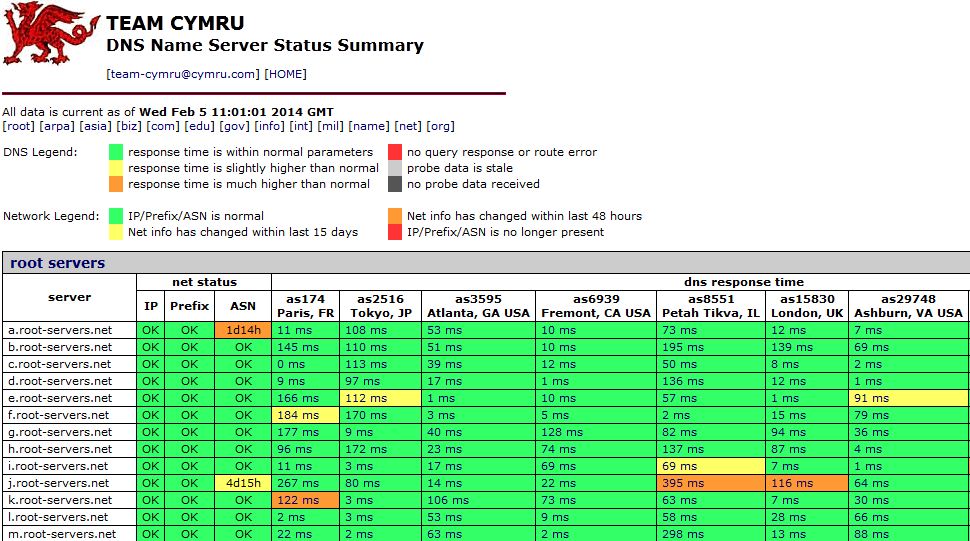This screenshot has height=541, width=970.
Task: Click the as3595 Atlanta, GA USA header
Action: click(478, 306)
